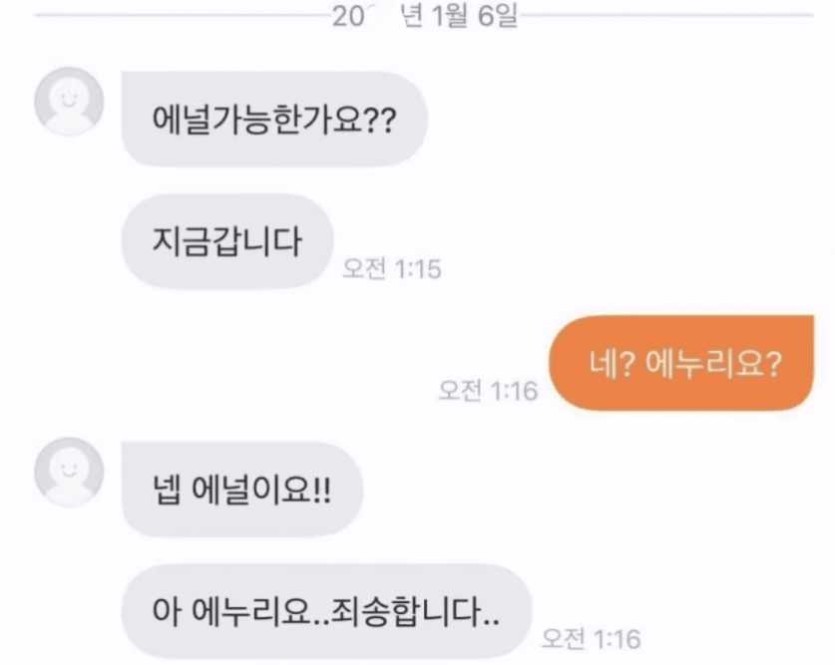Image resolution: width=835 pixels, height=665 pixels.
Task: Select the orange bubble "네? 에누리요?"
Action: (682, 363)
